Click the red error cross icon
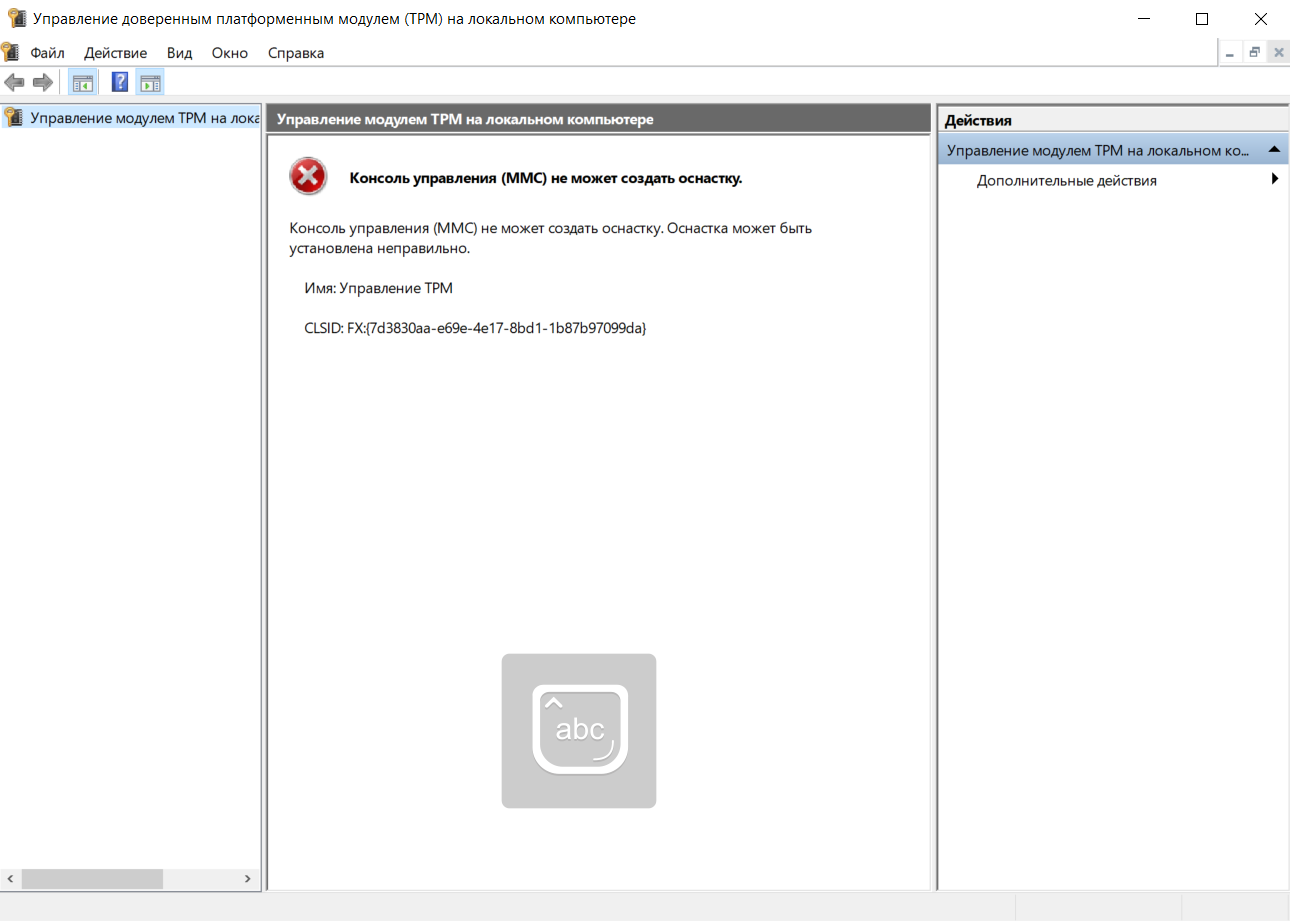Viewport: 1290px width, 921px height. pyautogui.click(x=308, y=177)
